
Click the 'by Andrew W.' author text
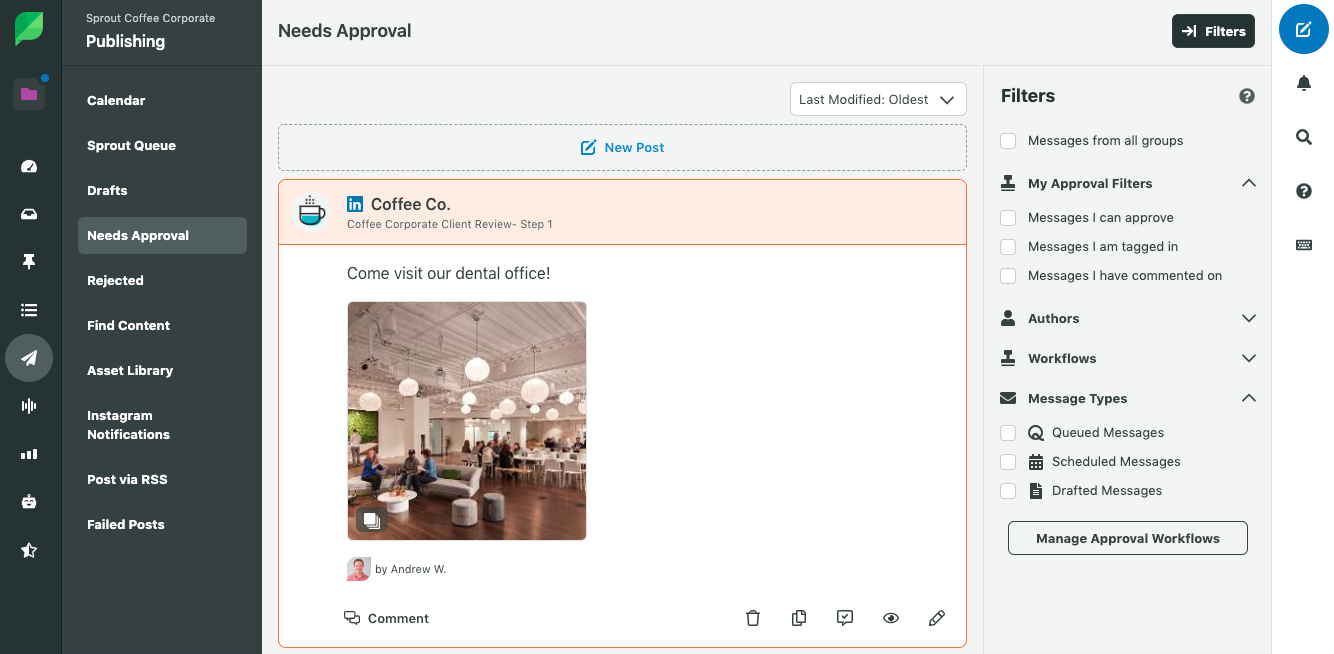coord(411,569)
